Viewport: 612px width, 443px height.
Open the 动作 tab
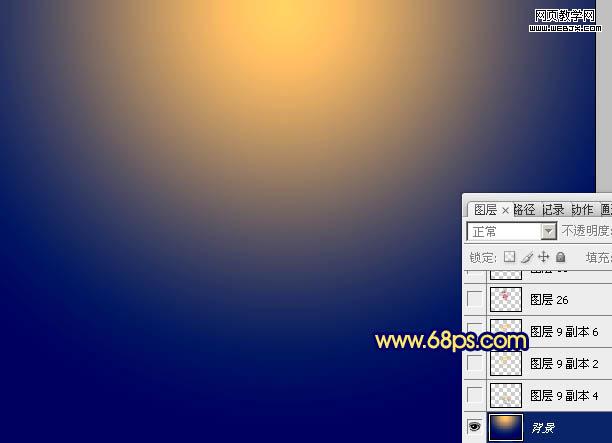[582, 210]
